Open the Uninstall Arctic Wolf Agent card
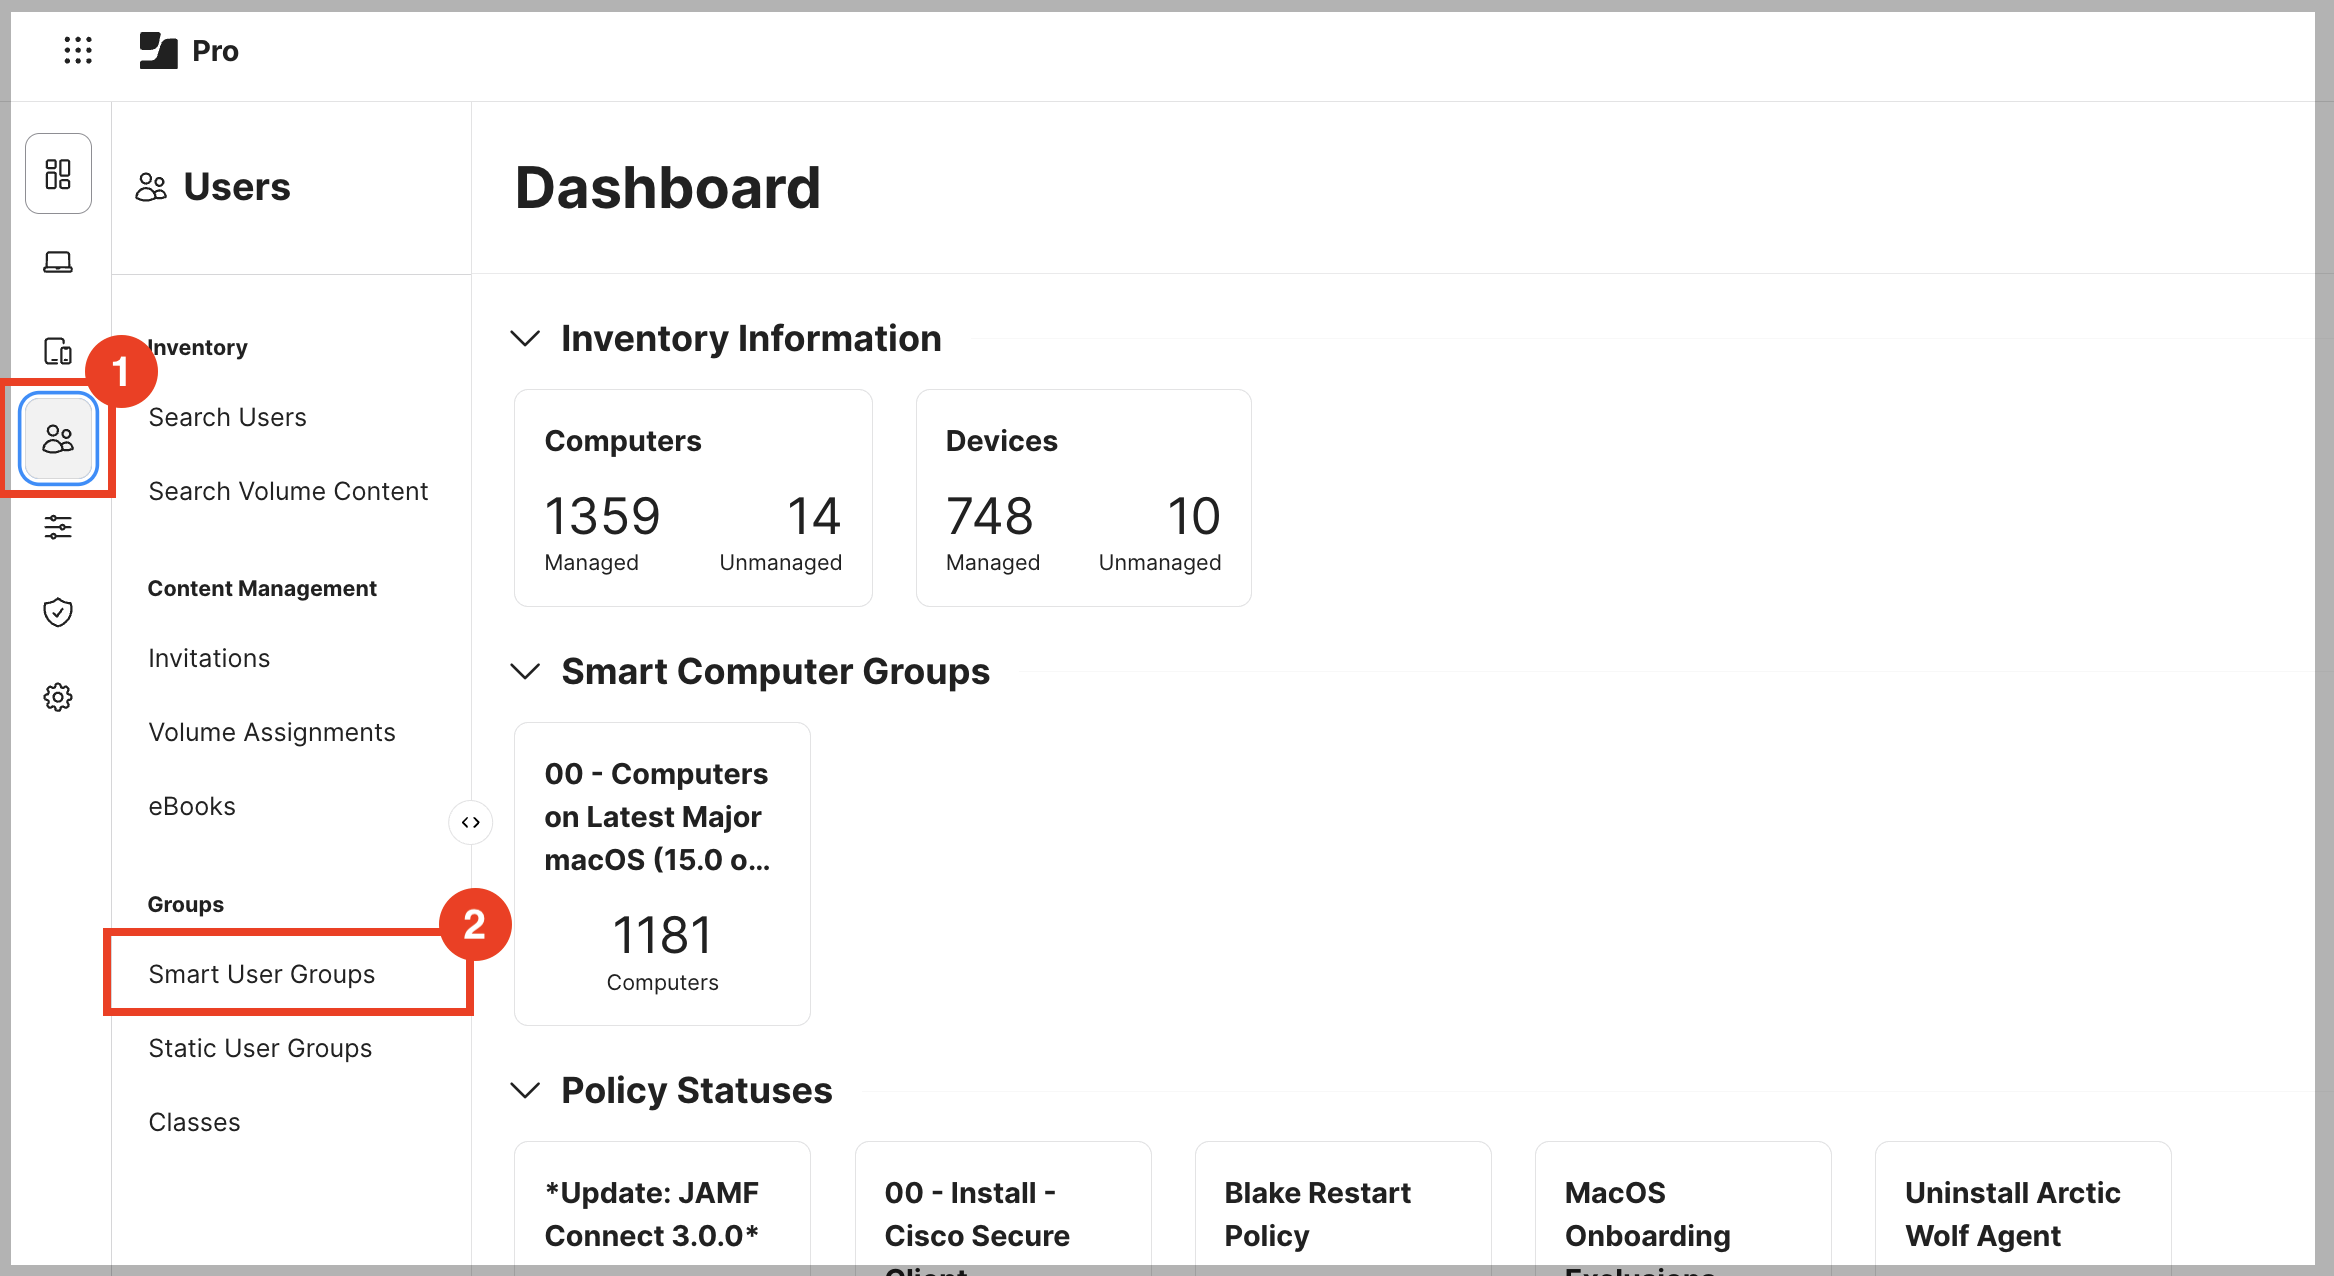The height and width of the screenshot is (1276, 2334). pyautogui.click(x=2023, y=1208)
